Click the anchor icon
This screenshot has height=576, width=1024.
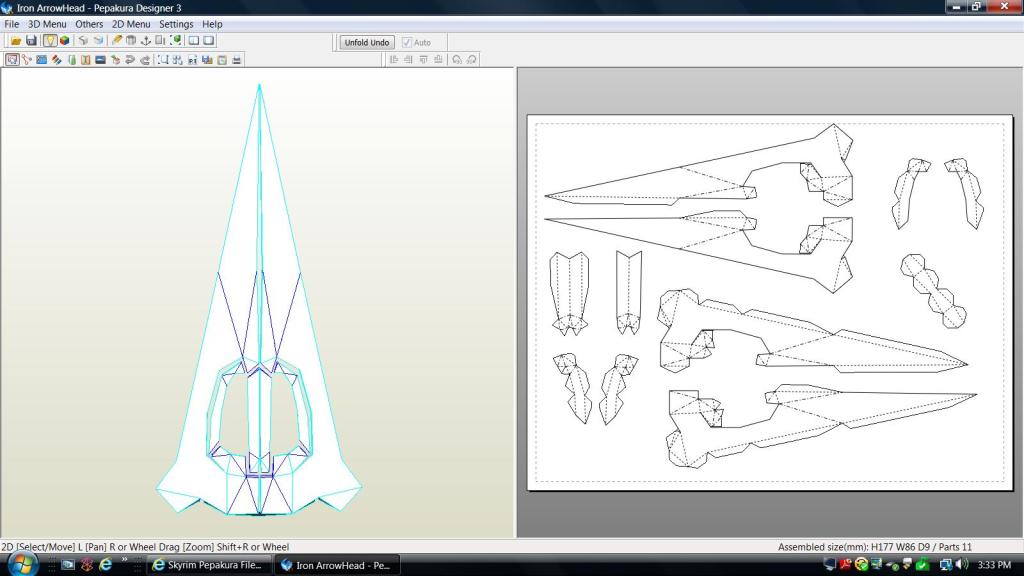coord(146,40)
